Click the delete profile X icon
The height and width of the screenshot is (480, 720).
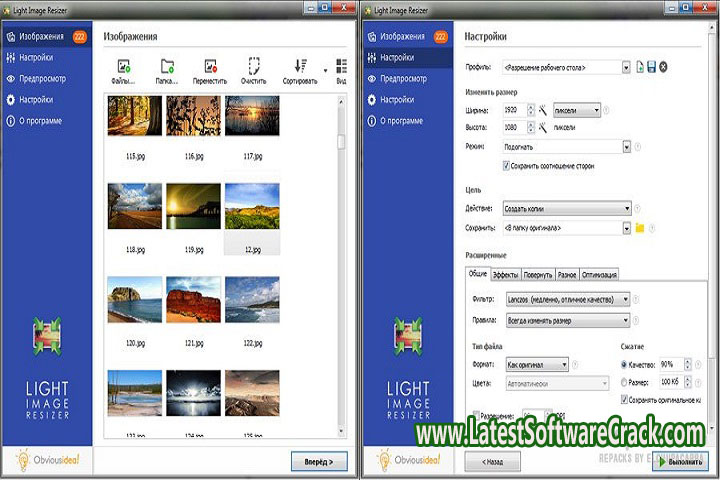663,67
